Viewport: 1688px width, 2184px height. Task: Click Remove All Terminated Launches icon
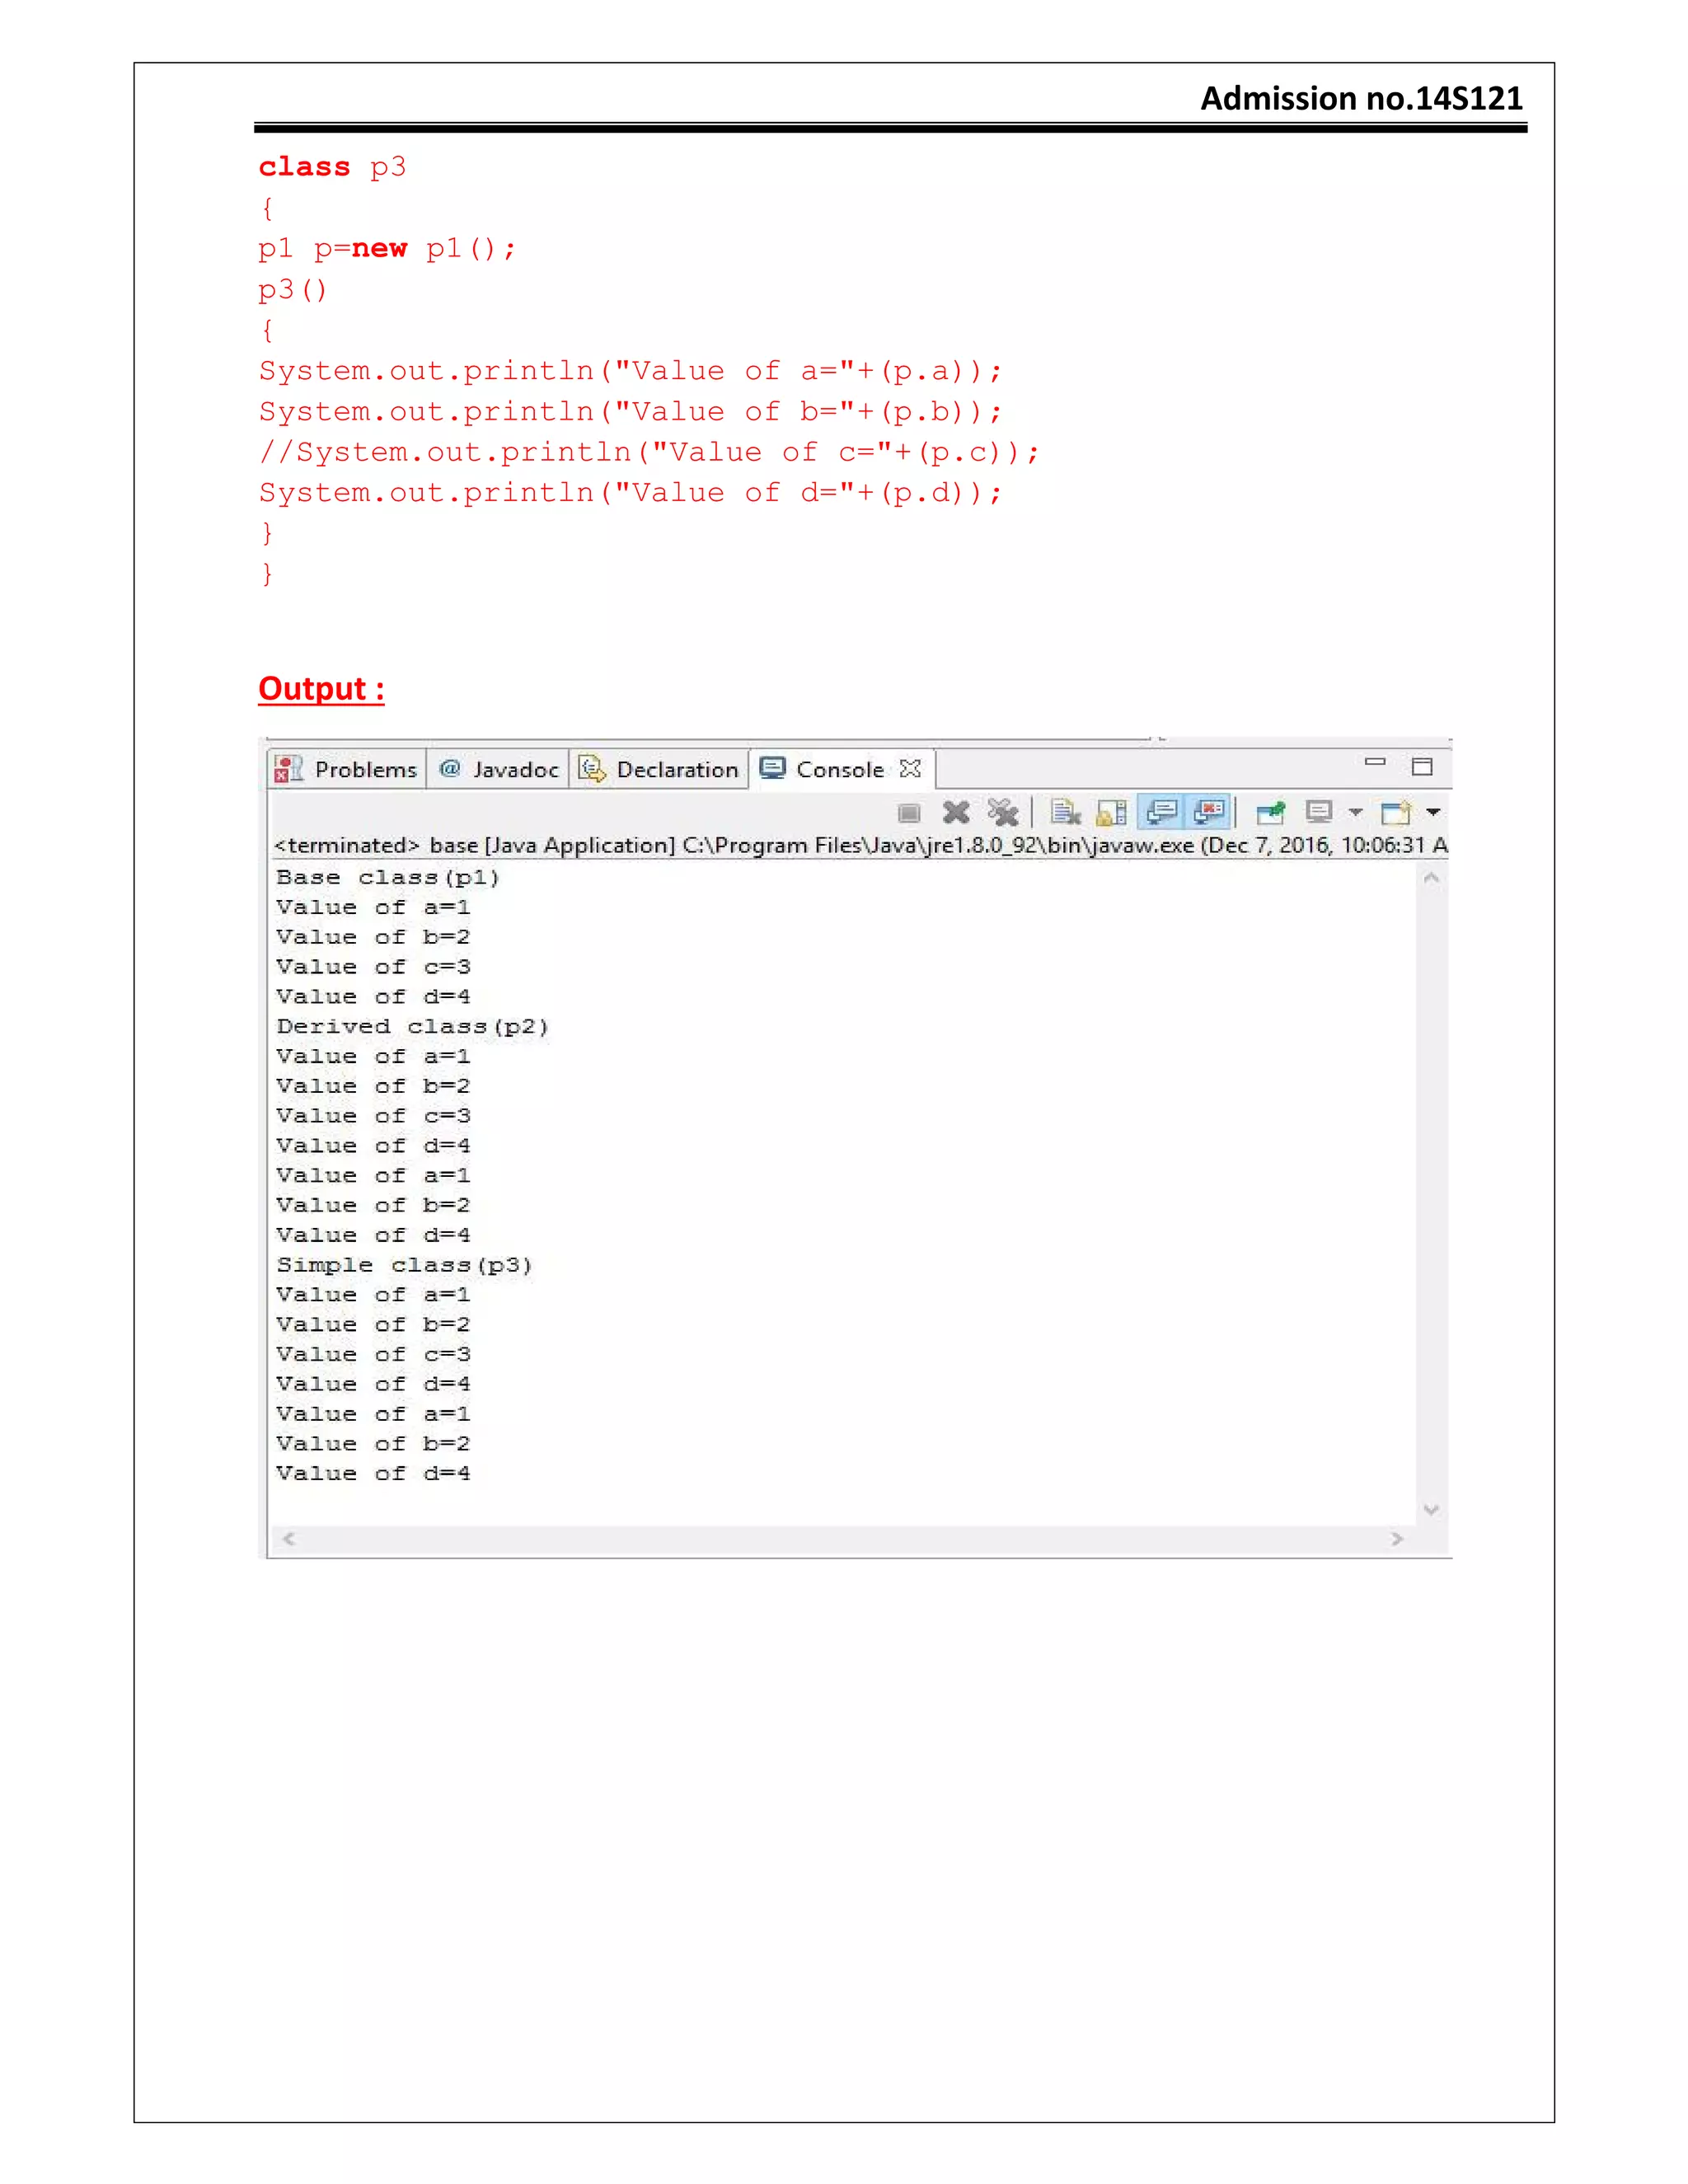[1002, 812]
